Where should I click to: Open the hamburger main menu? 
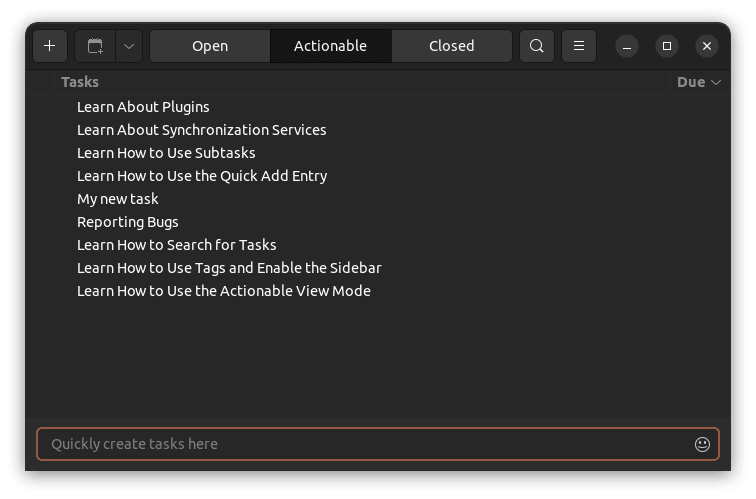[x=579, y=46]
